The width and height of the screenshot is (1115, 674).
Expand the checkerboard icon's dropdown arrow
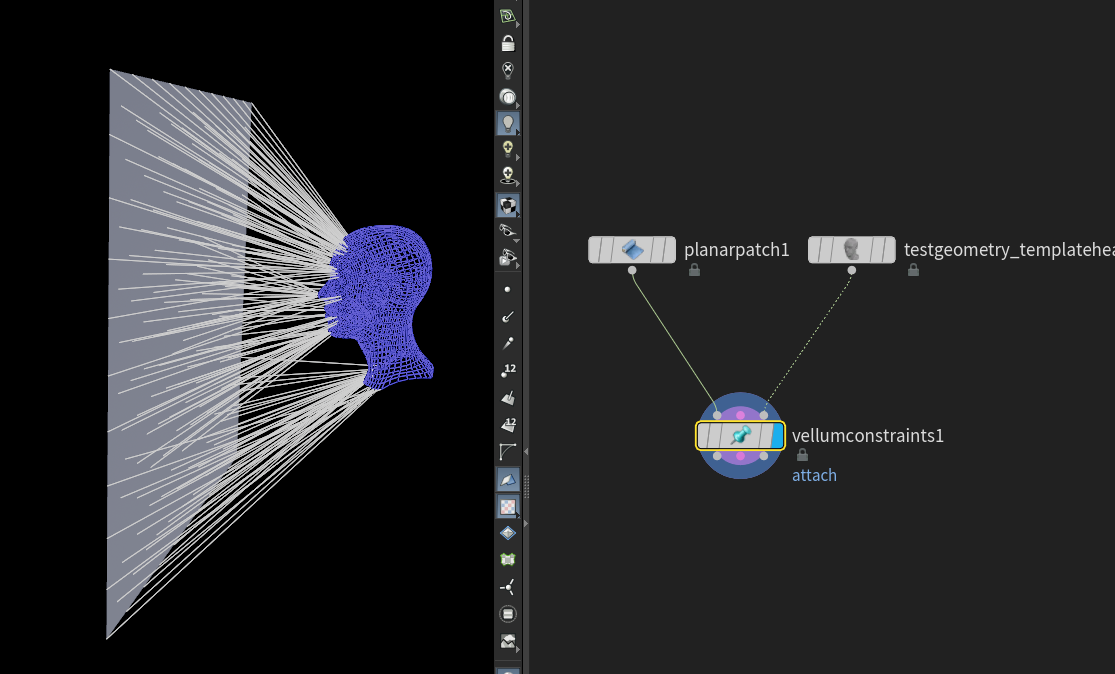[x=518, y=515]
